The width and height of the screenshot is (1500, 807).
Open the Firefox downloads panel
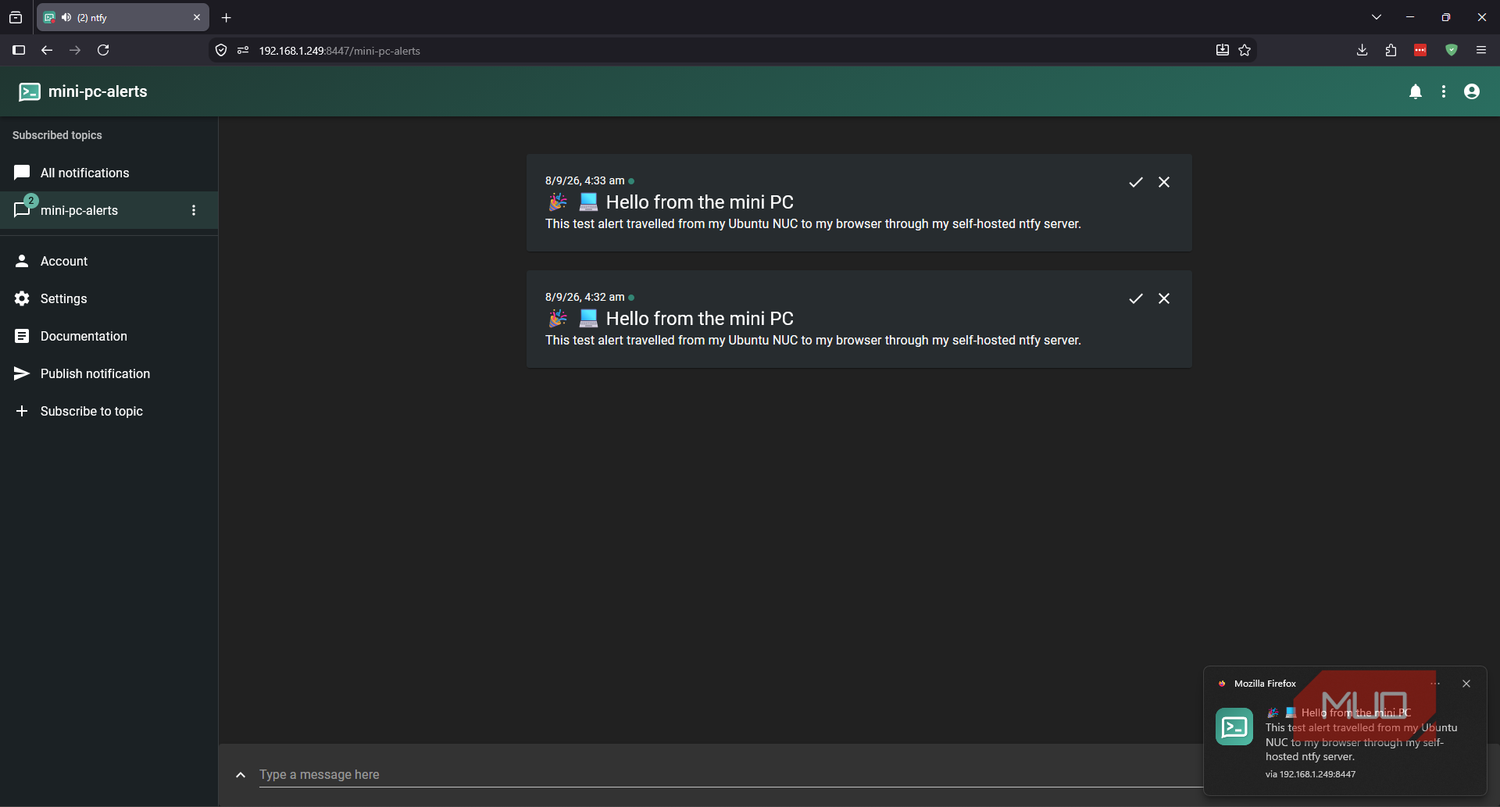1362,50
